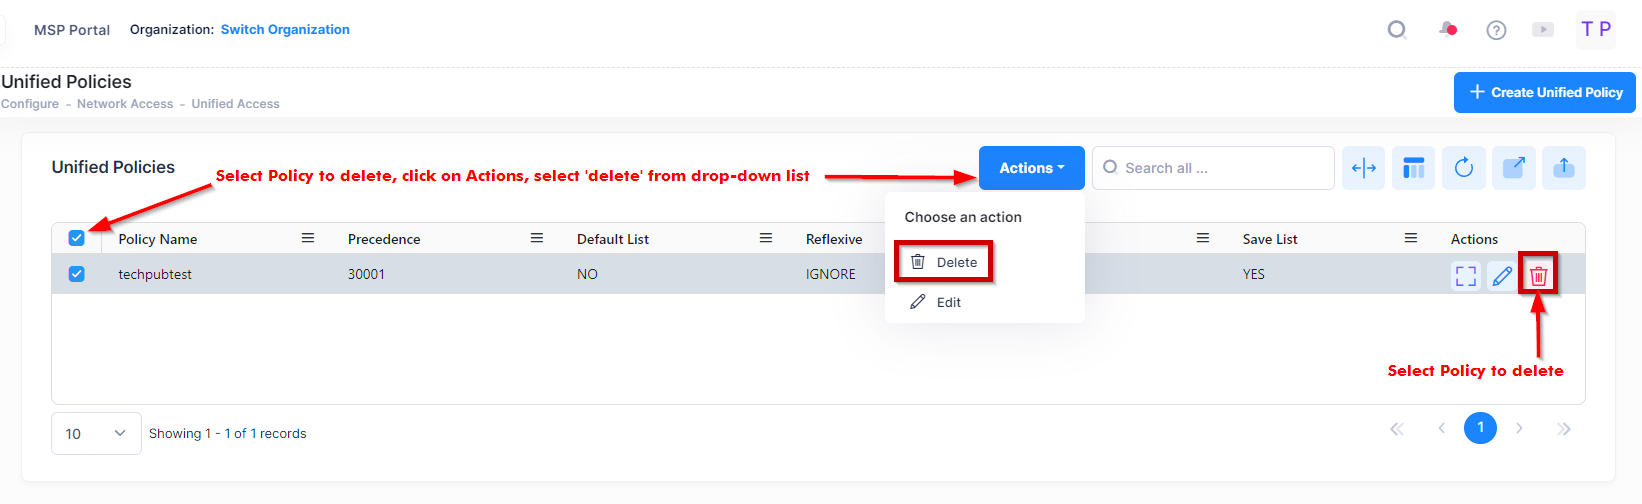This screenshot has height=504, width=1642.
Task: Open the column chooser icon
Action: coord(1414,168)
